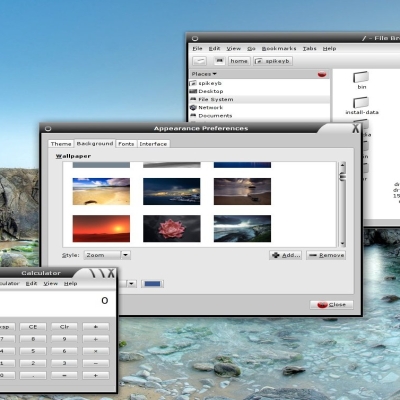Click the root drive icon button in path bar
This screenshot has height=400, width=400.
point(219,61)
